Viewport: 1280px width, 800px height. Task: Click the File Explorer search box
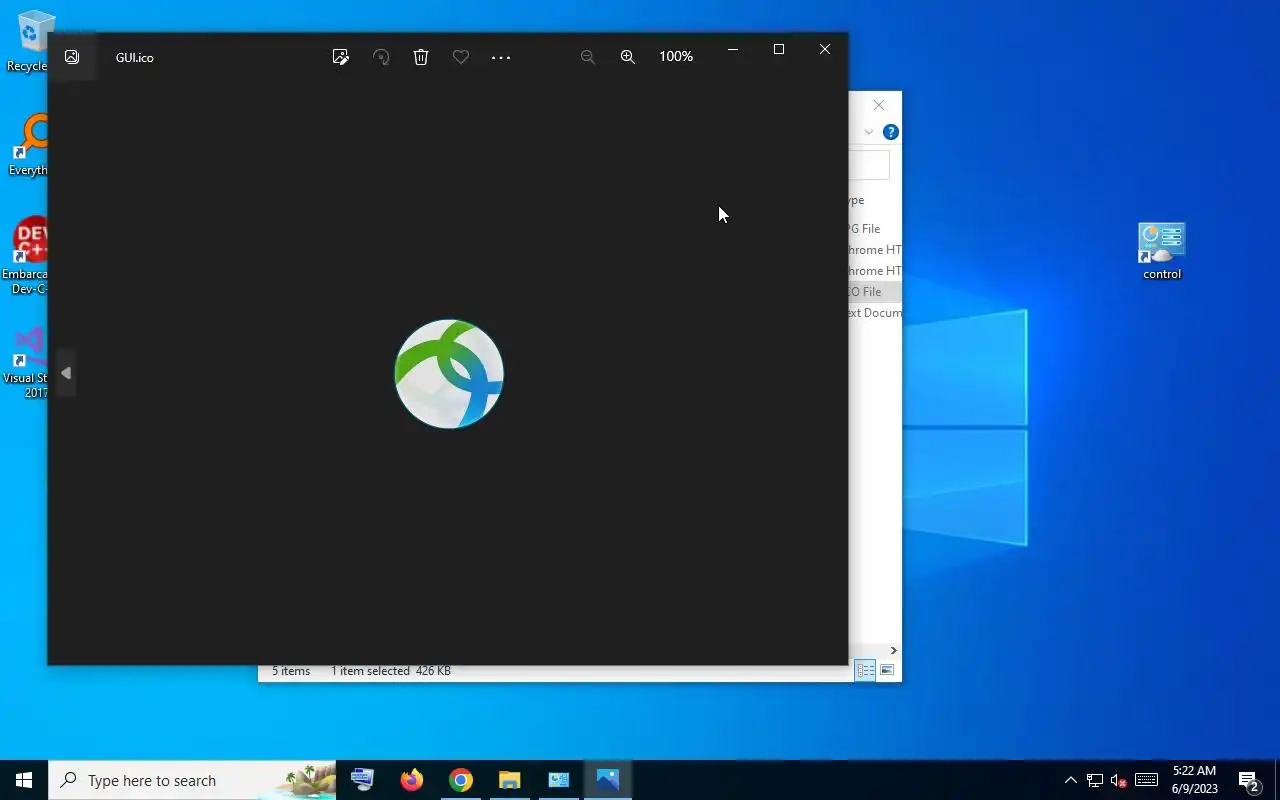pyautogui.click(x=869, y=164)
